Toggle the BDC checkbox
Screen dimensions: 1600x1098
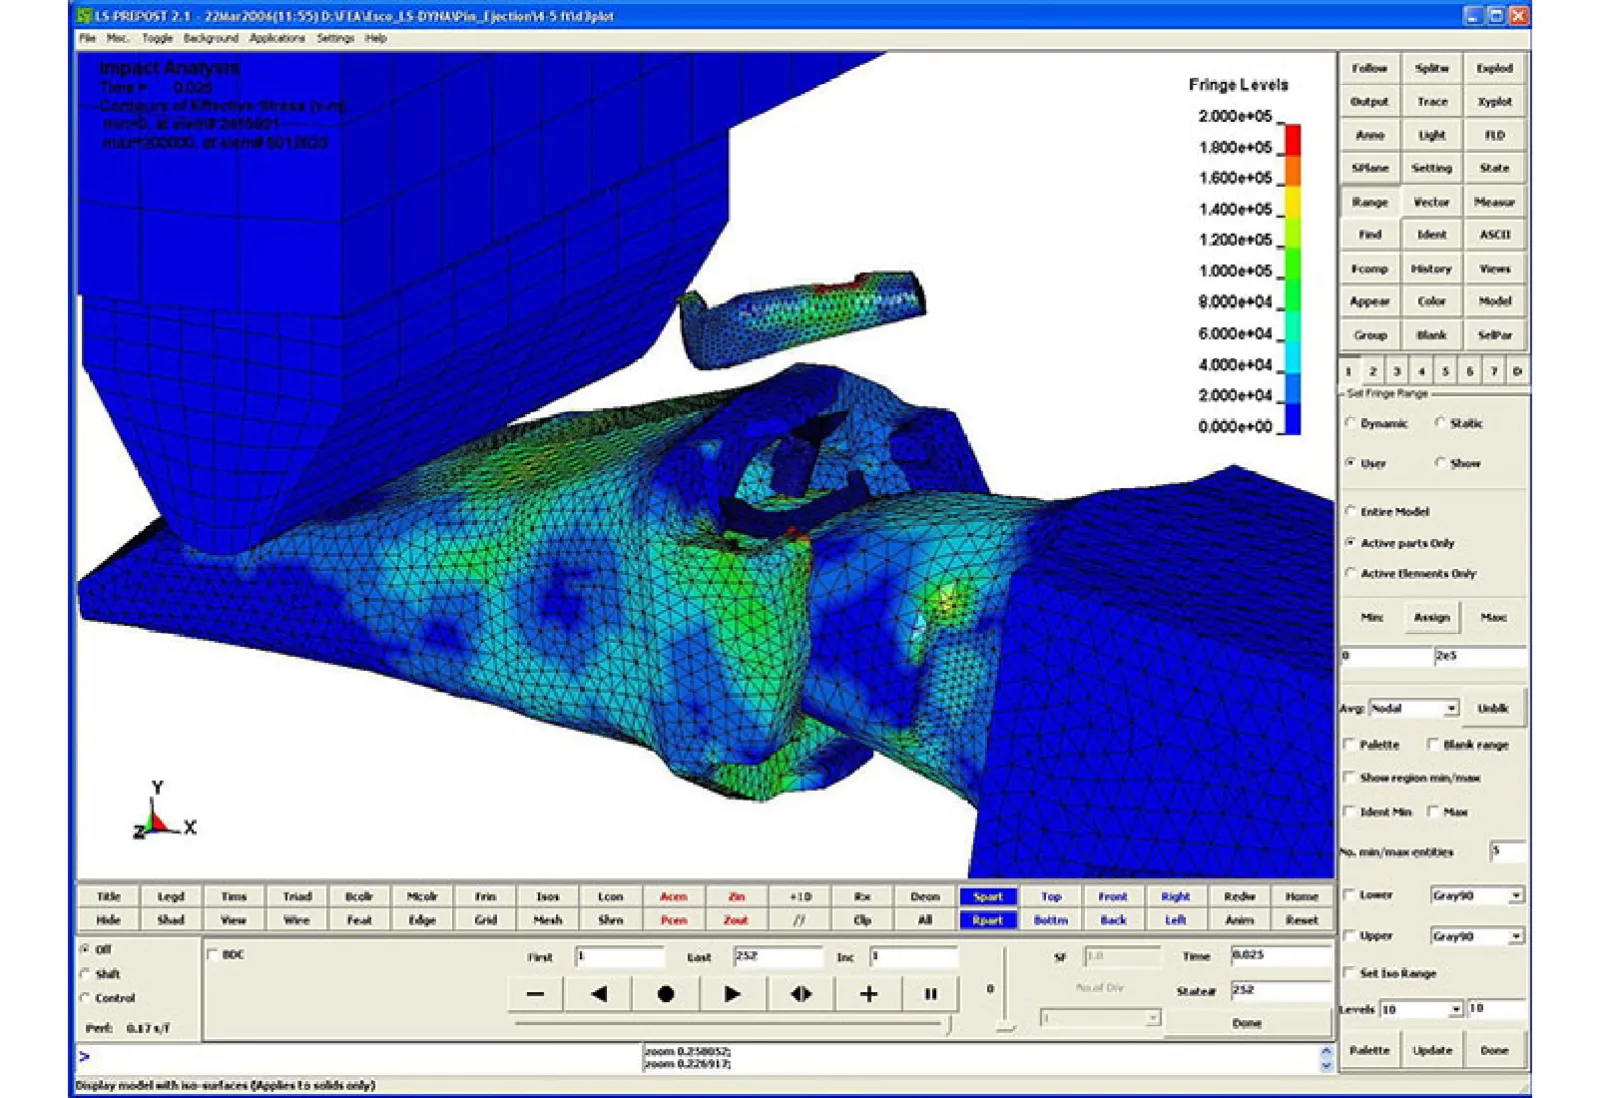pos(213,955)
